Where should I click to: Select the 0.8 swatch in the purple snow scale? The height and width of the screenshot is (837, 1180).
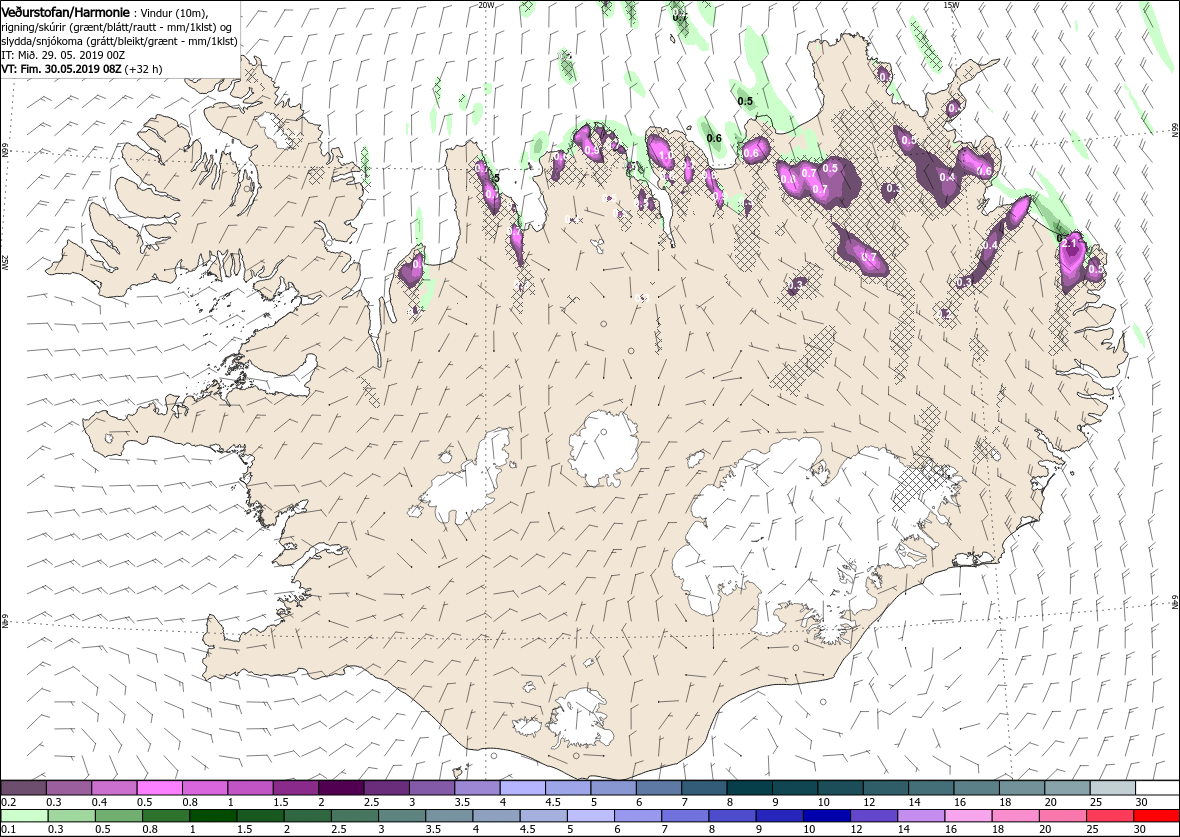click(x=205, y=788)
